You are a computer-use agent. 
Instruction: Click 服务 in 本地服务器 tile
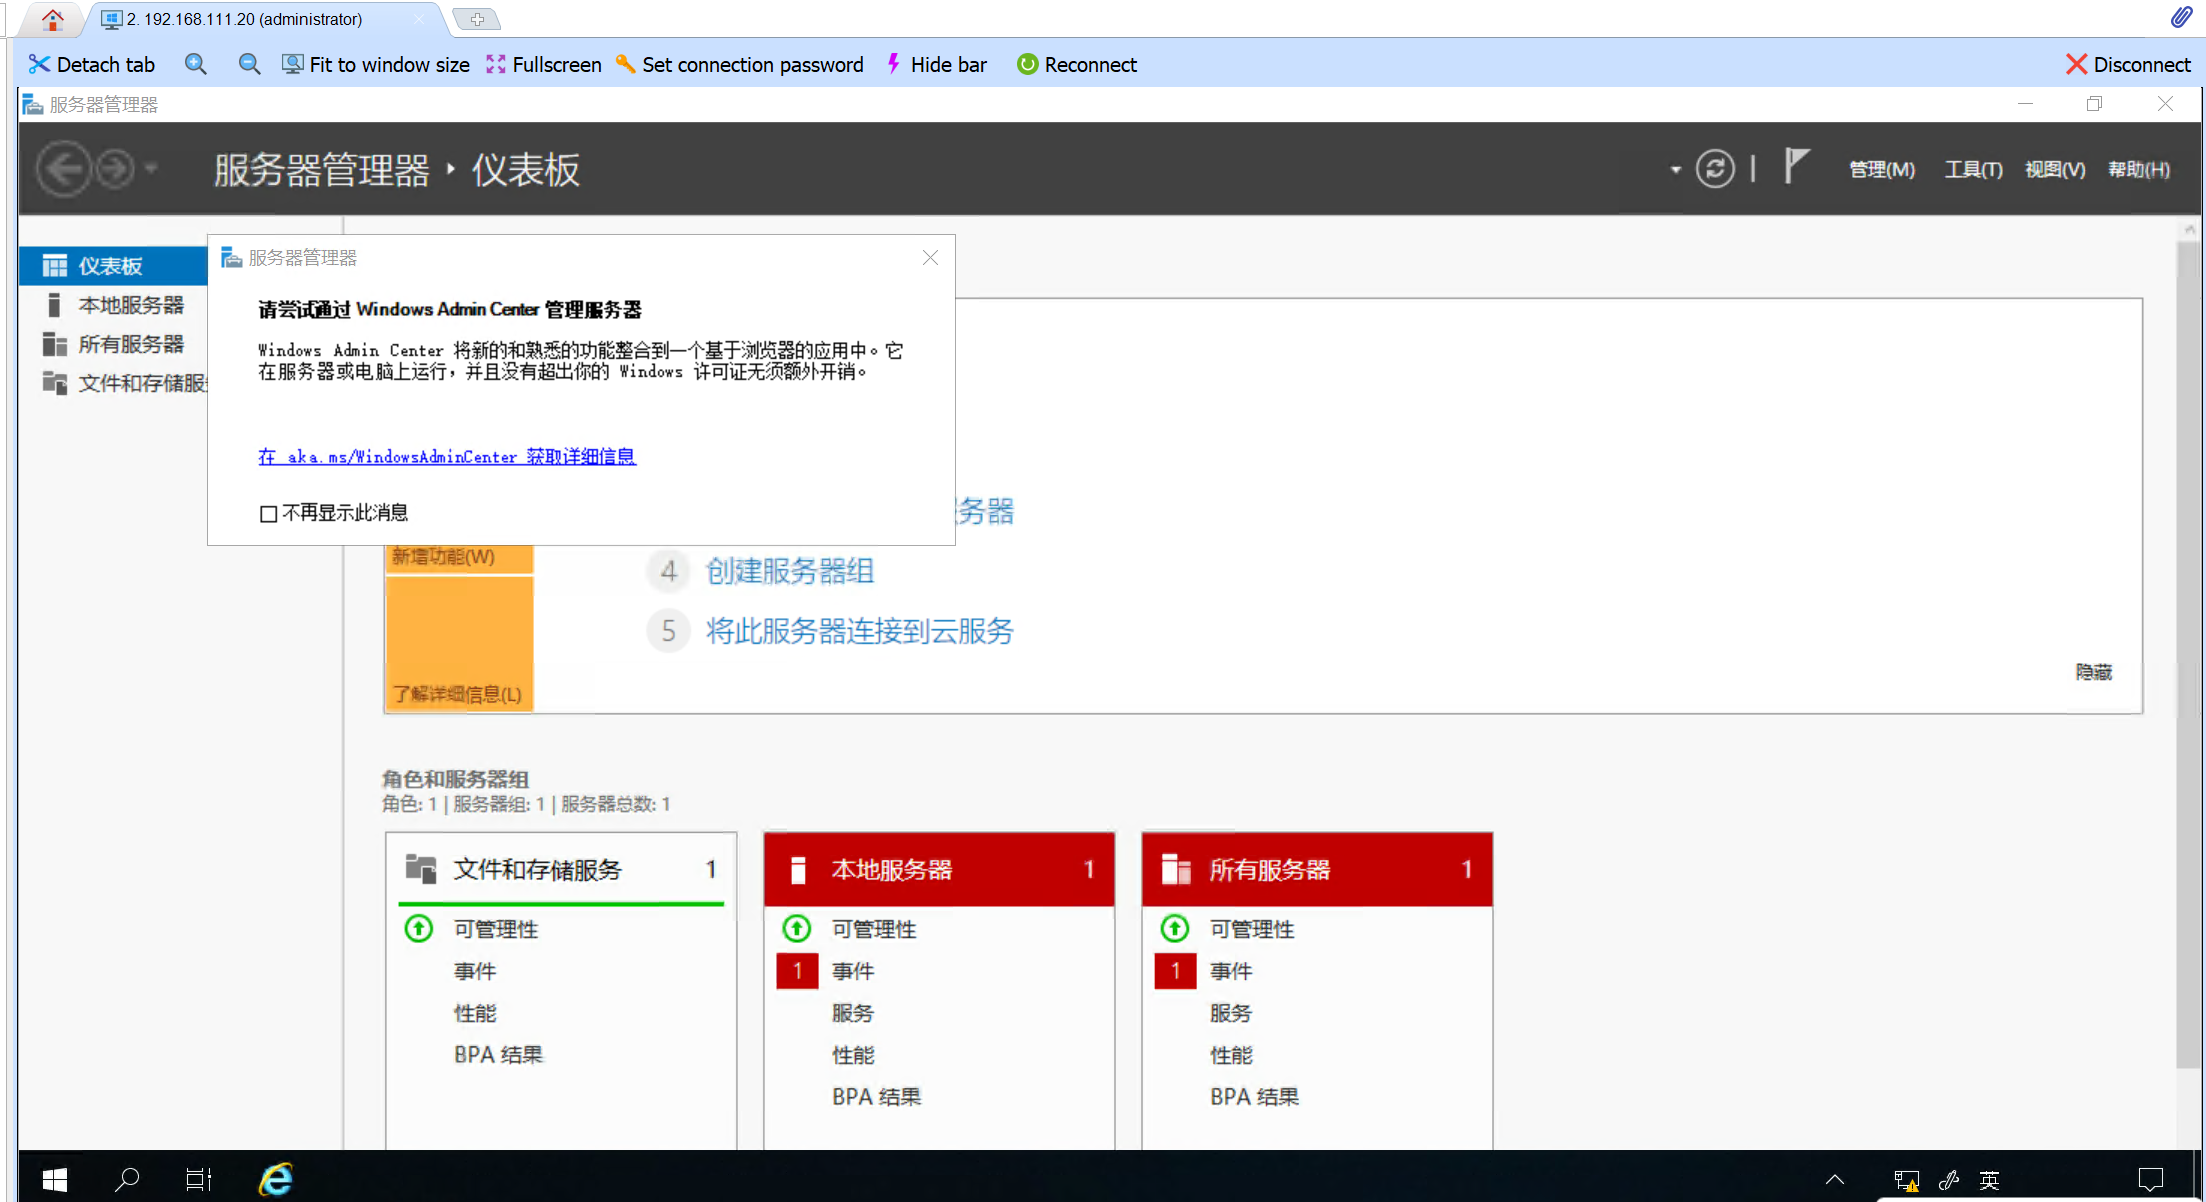point(853,1013)
